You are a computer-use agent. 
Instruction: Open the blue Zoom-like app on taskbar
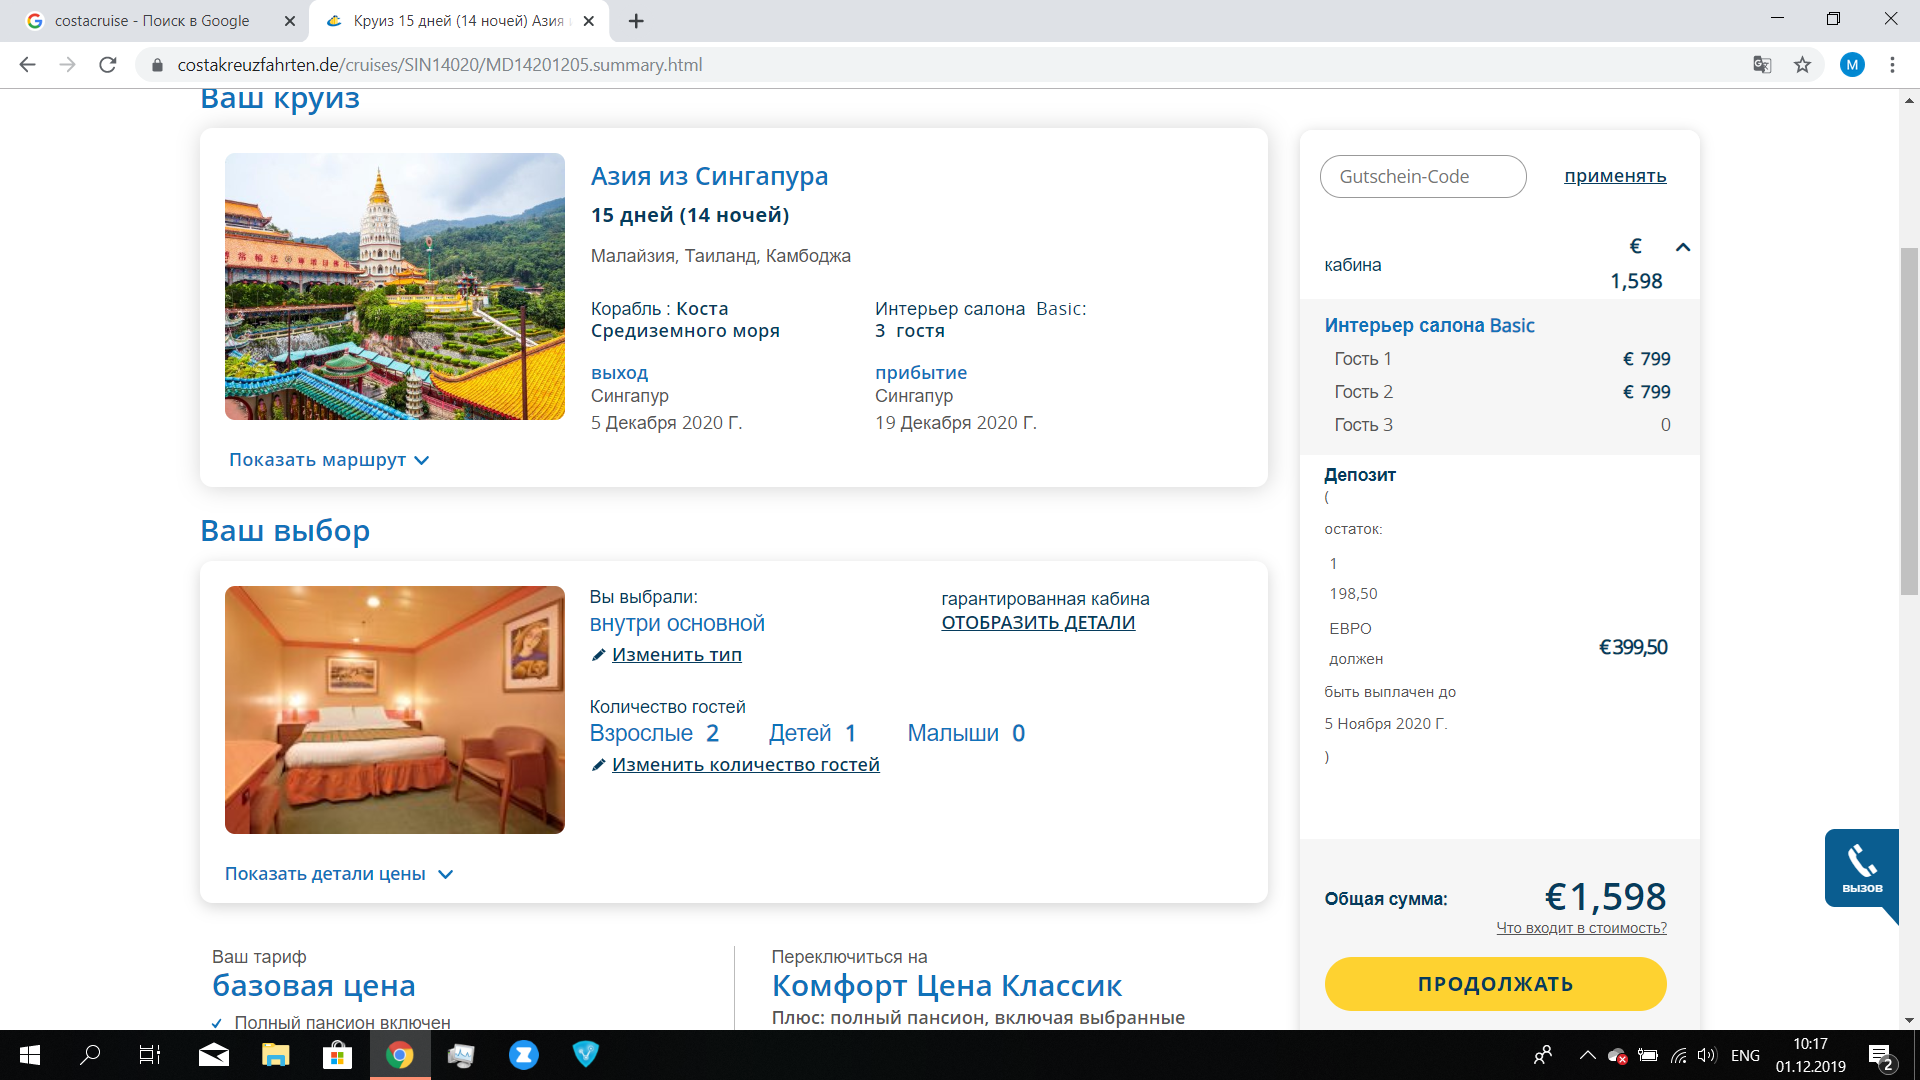(524, 1055)
